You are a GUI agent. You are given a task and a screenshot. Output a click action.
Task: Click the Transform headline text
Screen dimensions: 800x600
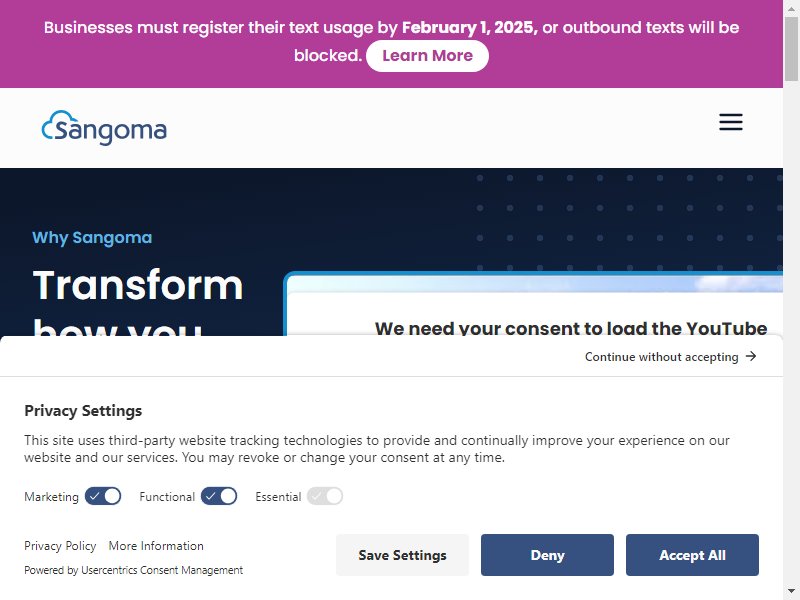coord(138,285)
